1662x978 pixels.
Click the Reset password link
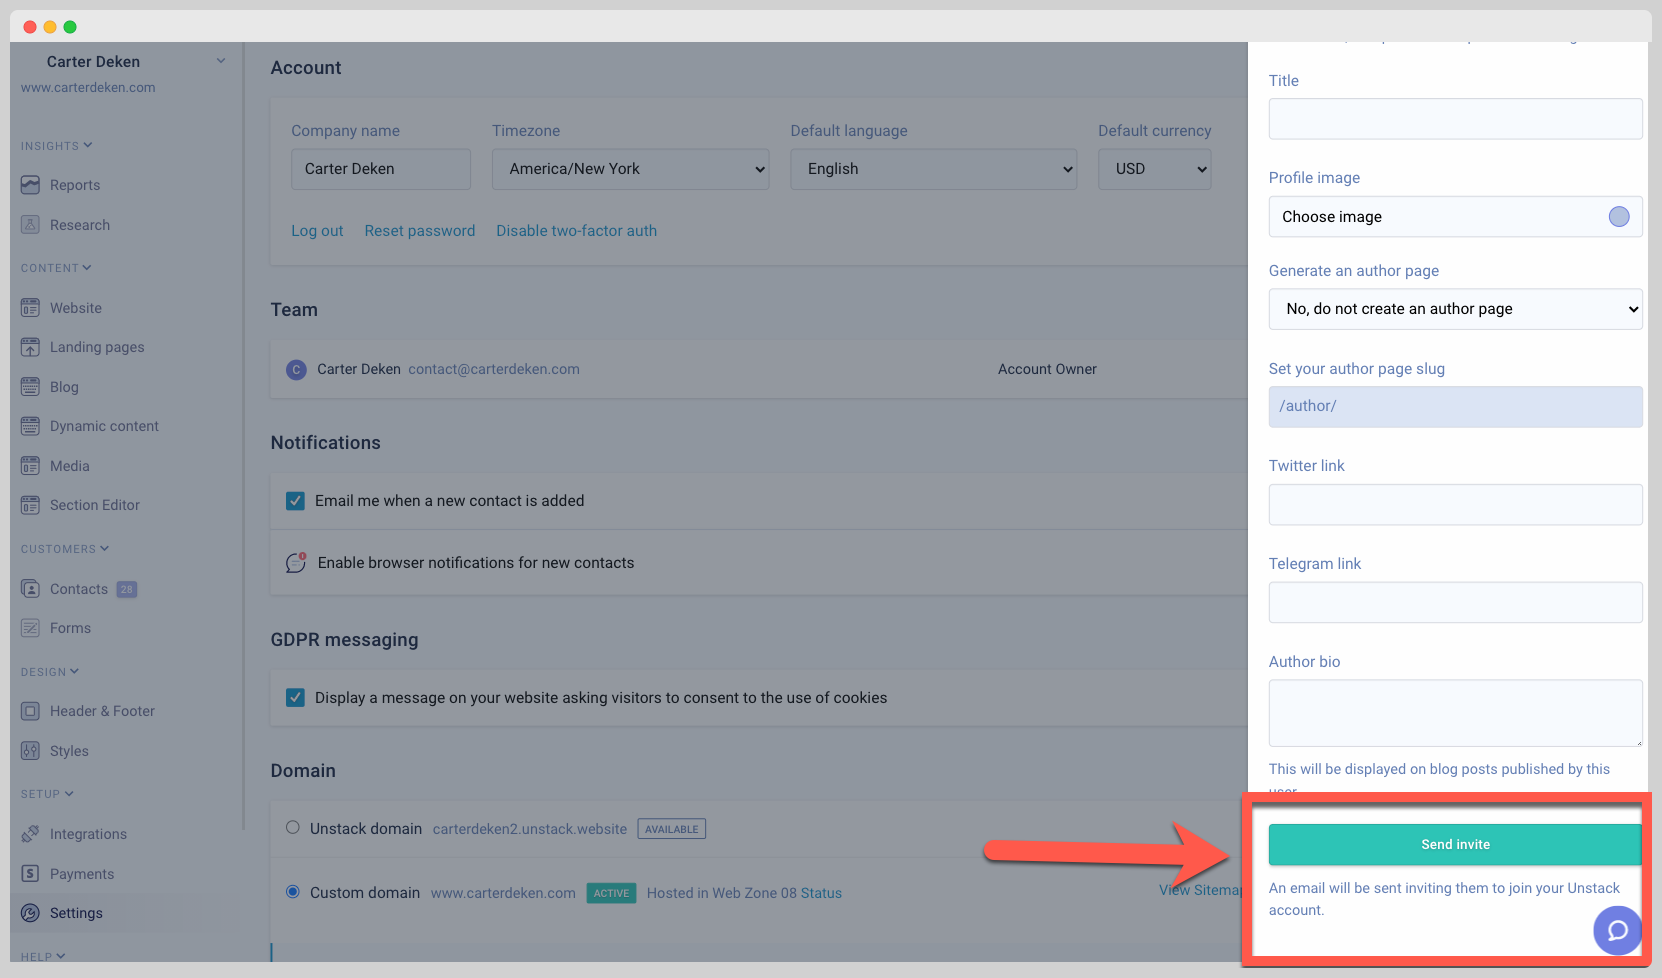click(419, 231)
